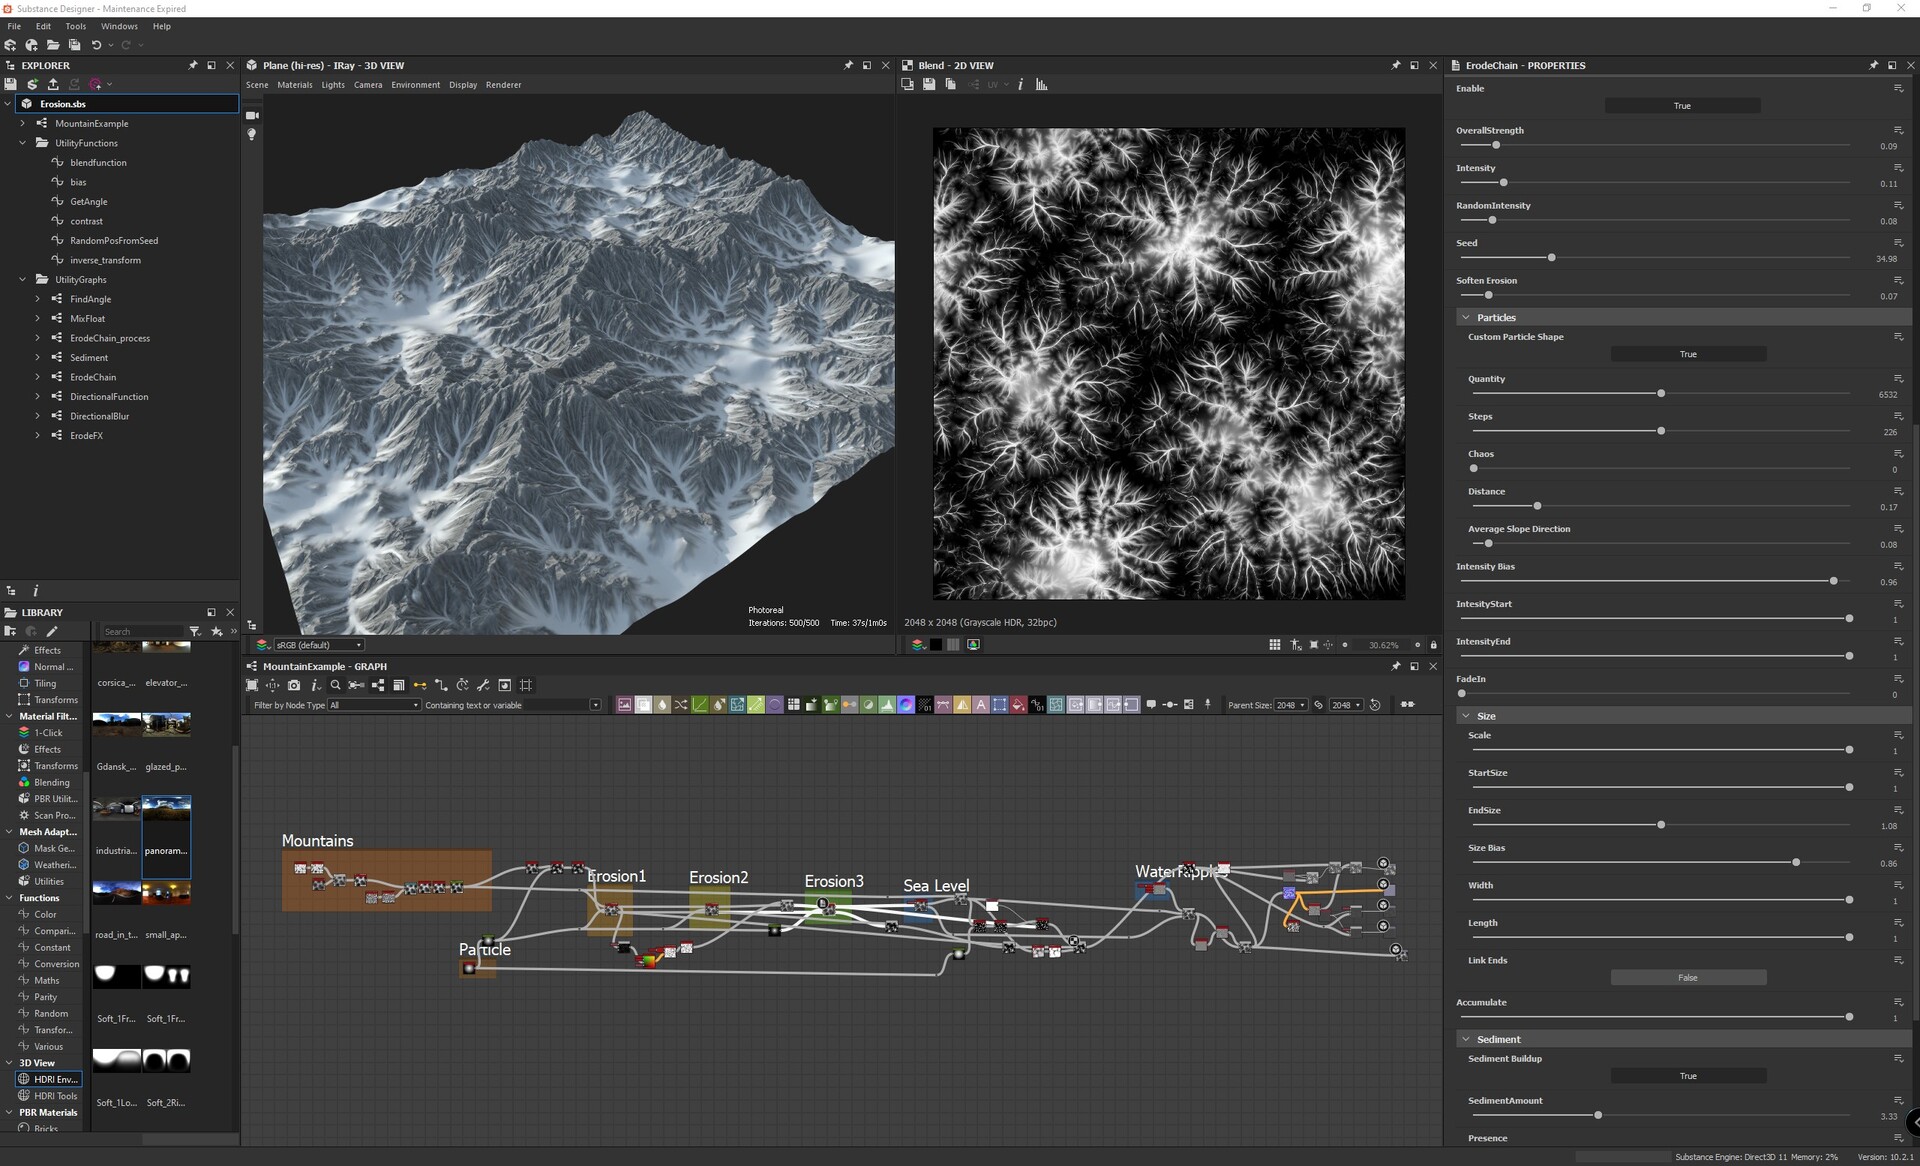Open Filter by Node Type dropdown
Screen dimensions: 1920x1166
[374, 705]
